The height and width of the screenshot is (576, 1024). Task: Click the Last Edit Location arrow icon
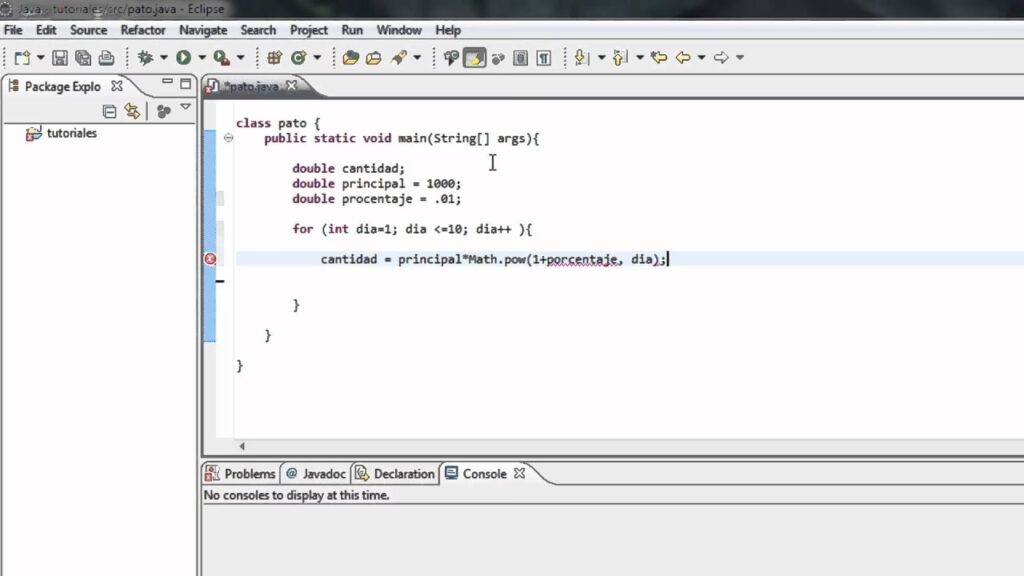[x=659, y=58]
